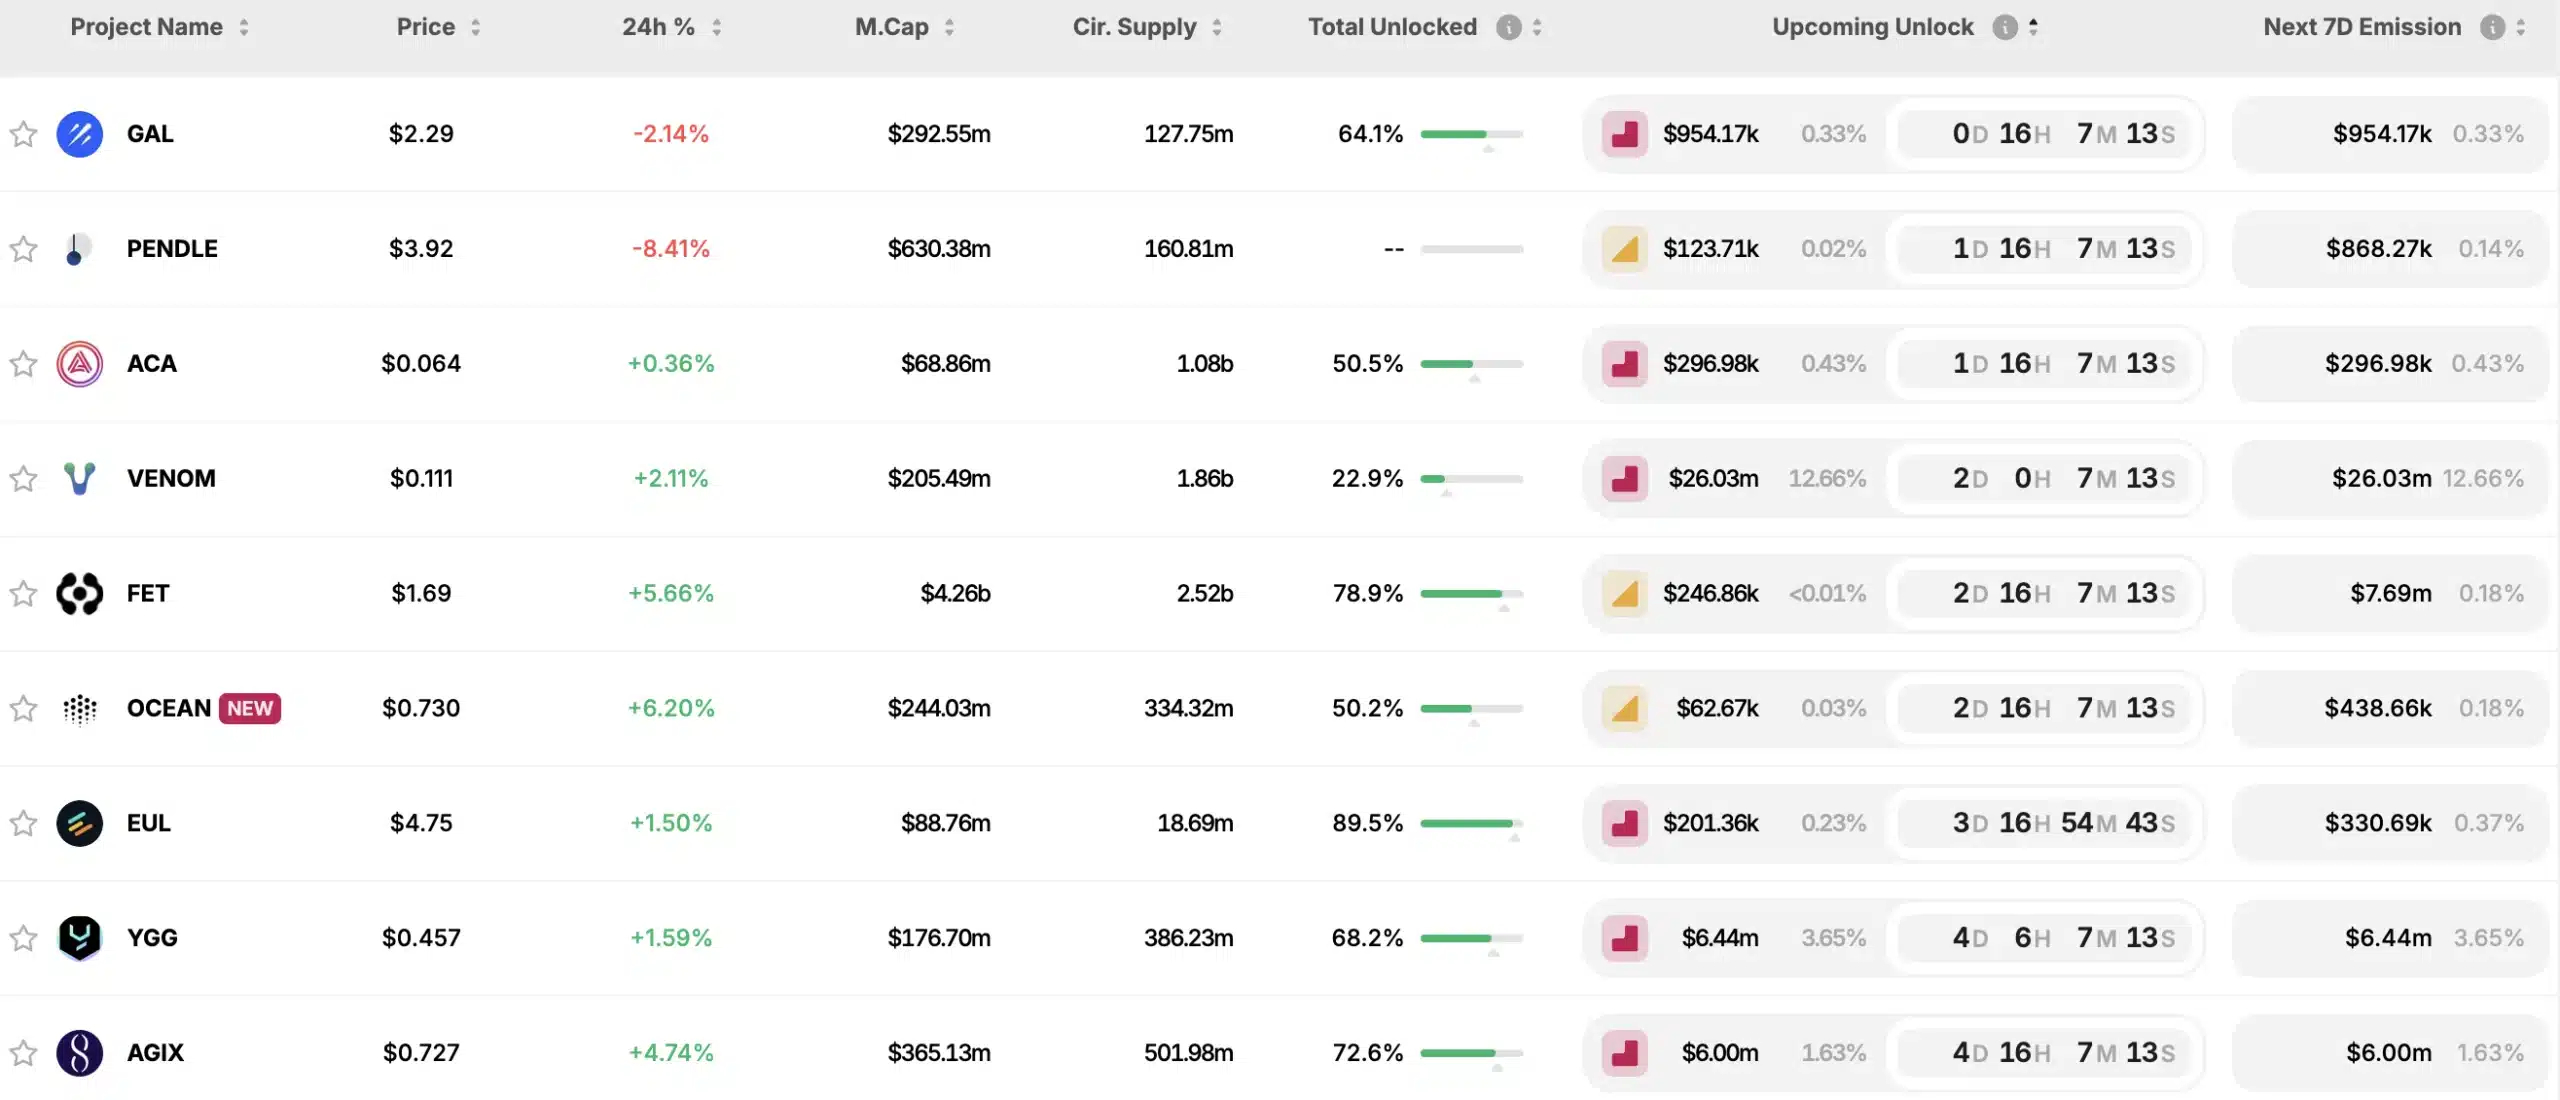Viewport: 2560px width, 1100px height.
Task: Click GAL's 0D 16H countdown timer
Action: pyautogui.click(x=2045, y=134)
